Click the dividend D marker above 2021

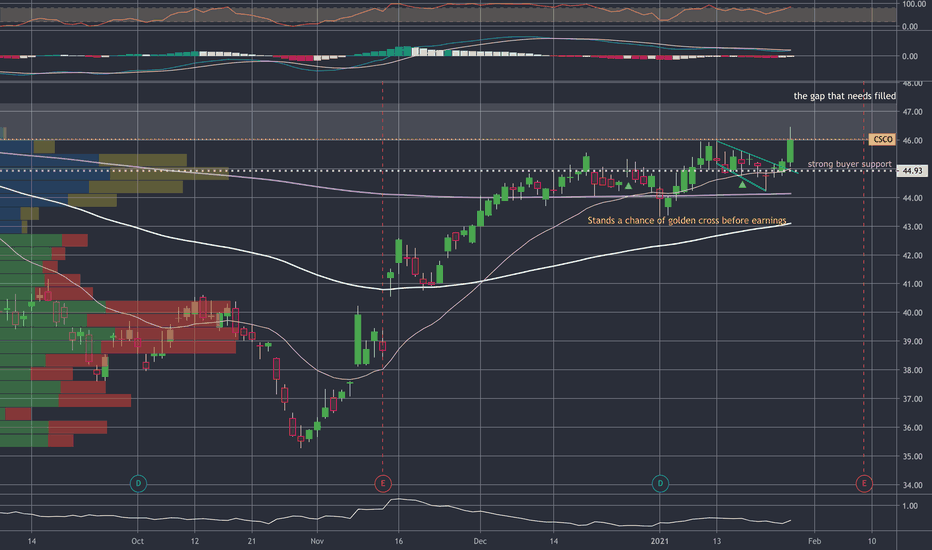click(x=660, y=483)
